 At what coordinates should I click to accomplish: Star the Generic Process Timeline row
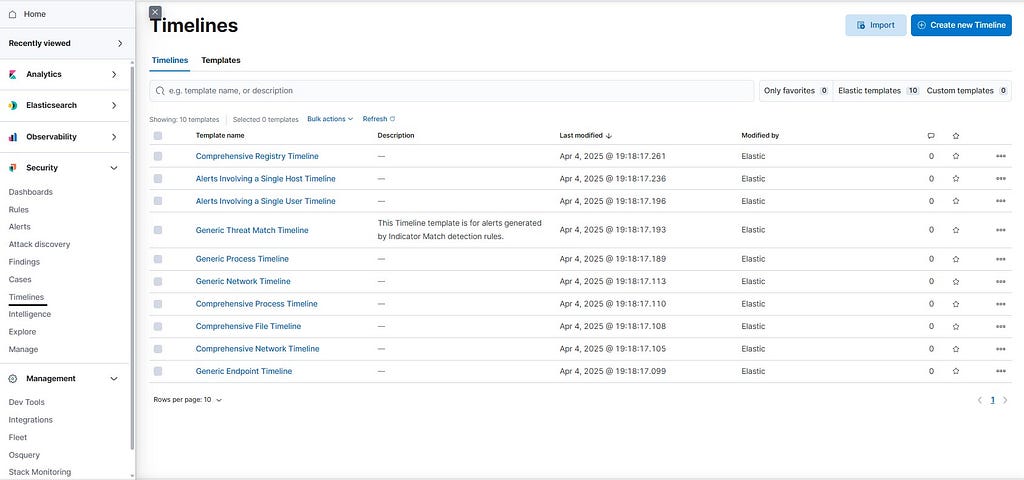956,259
